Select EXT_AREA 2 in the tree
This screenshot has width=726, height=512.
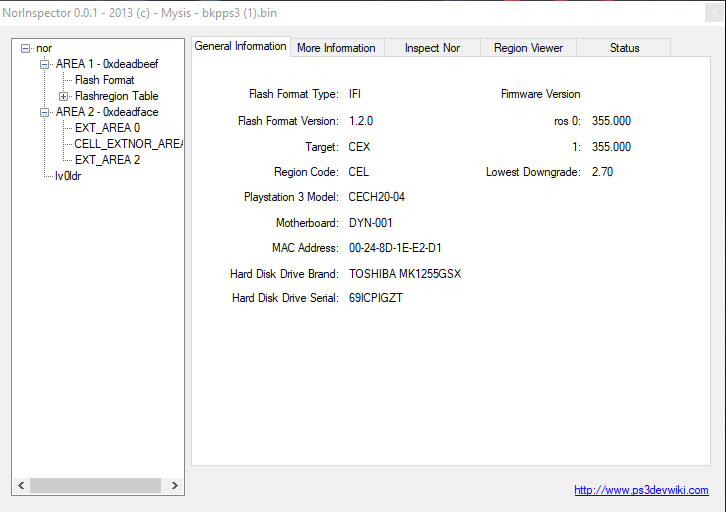[x=107, y=160]
